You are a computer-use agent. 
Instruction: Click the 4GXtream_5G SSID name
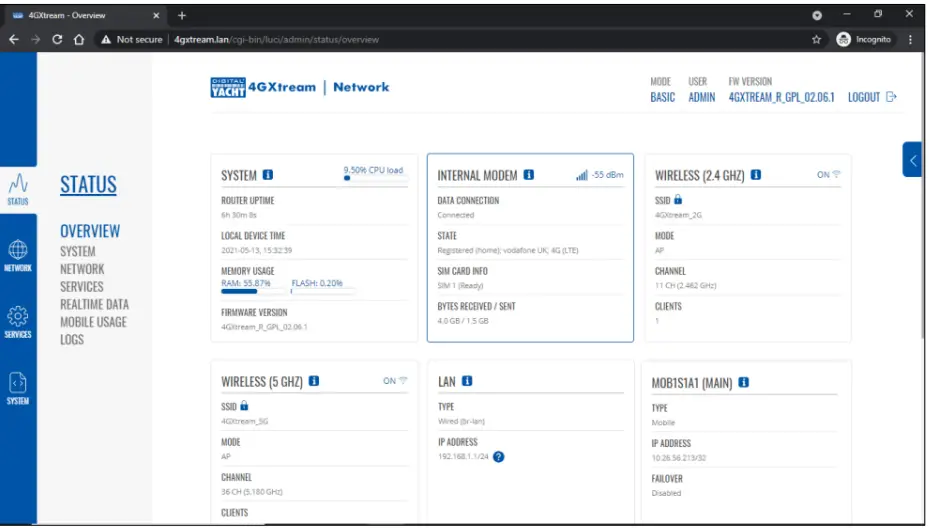(244, 422)
